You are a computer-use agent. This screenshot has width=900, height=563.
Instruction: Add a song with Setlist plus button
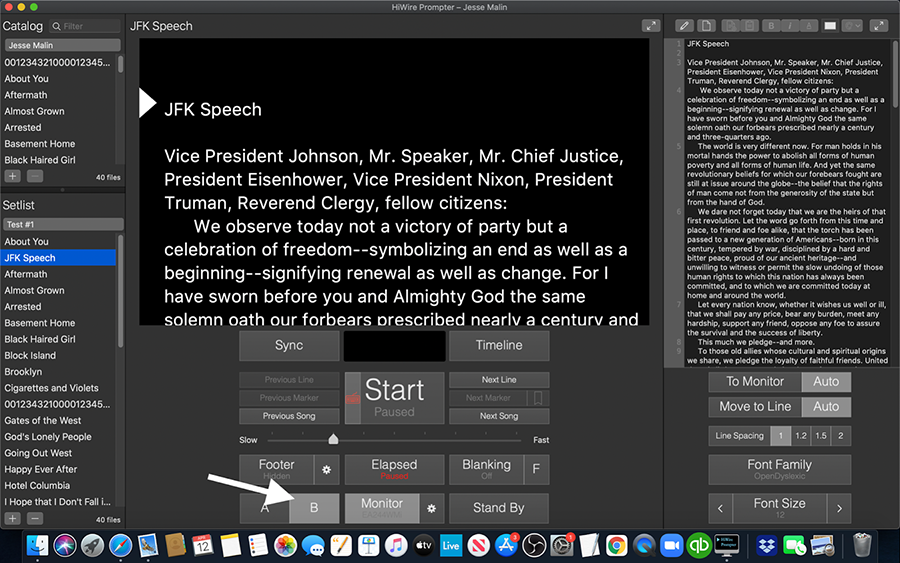(13, 518)
